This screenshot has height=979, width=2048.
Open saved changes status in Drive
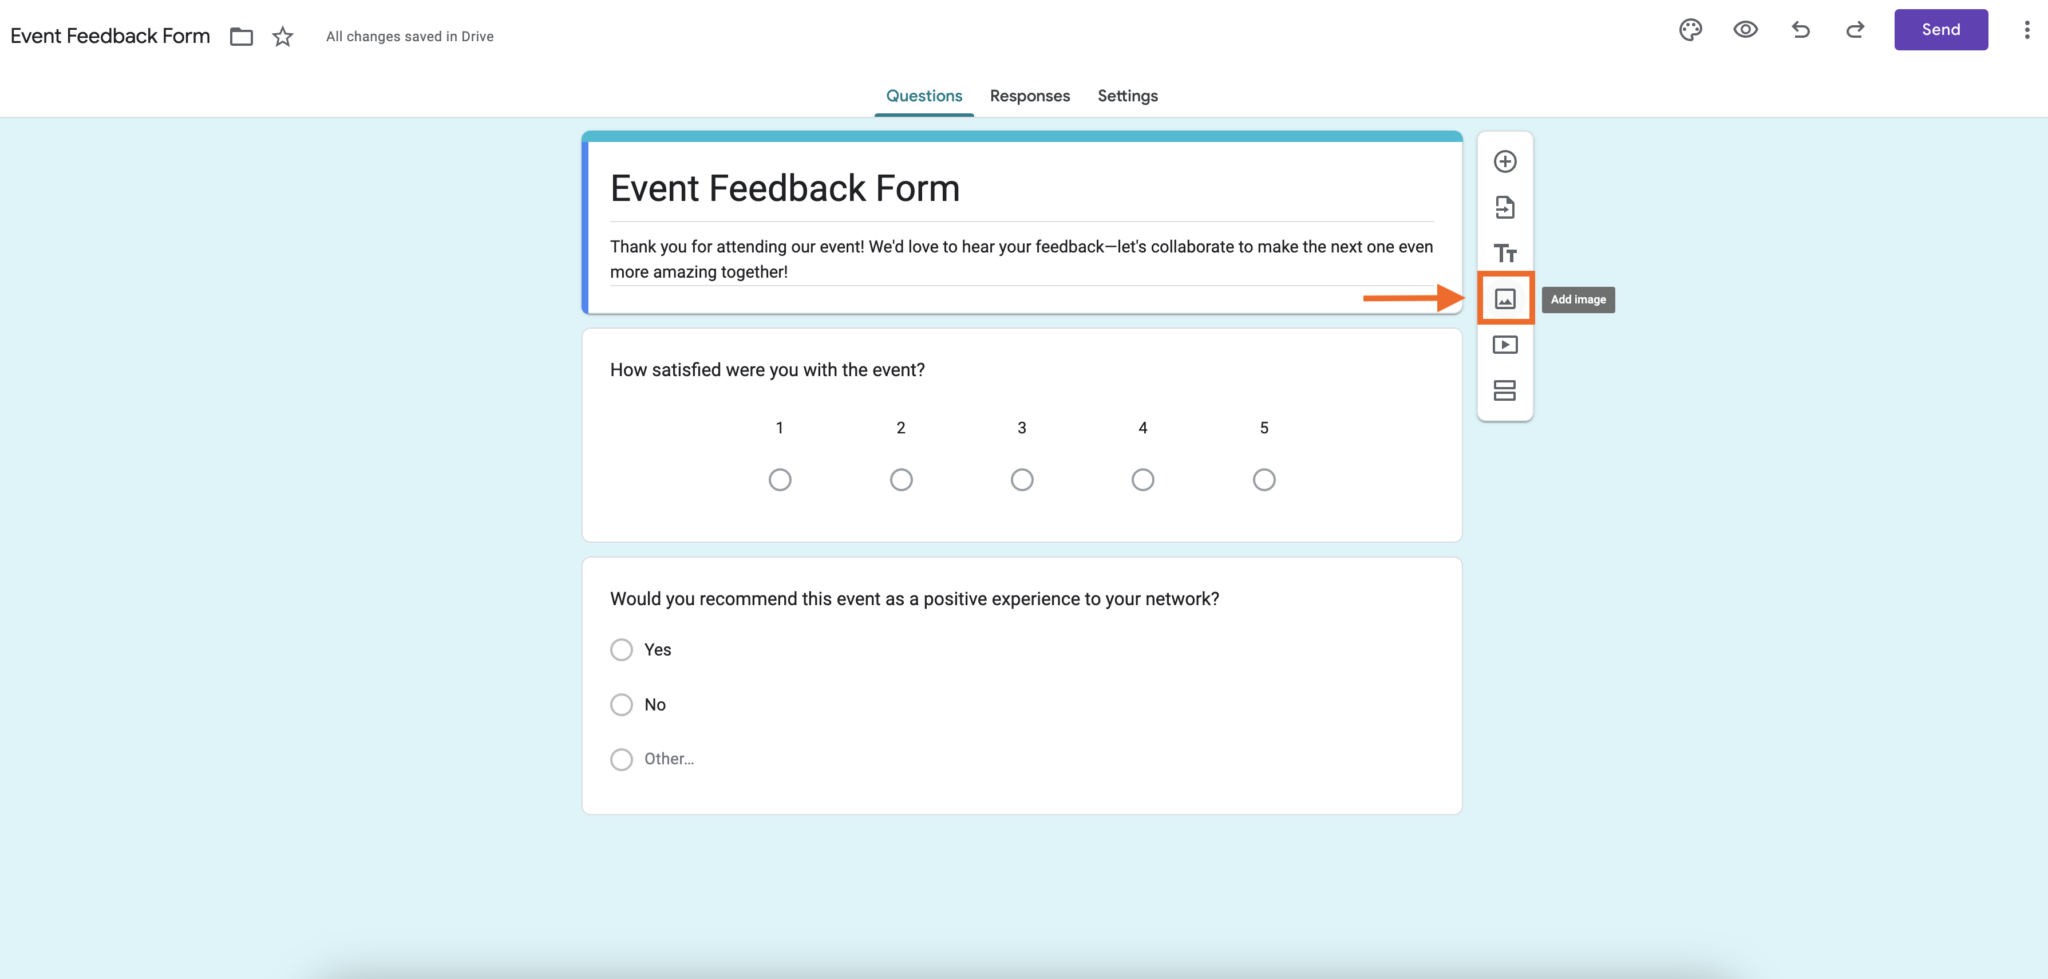click(x=408, y=36)
